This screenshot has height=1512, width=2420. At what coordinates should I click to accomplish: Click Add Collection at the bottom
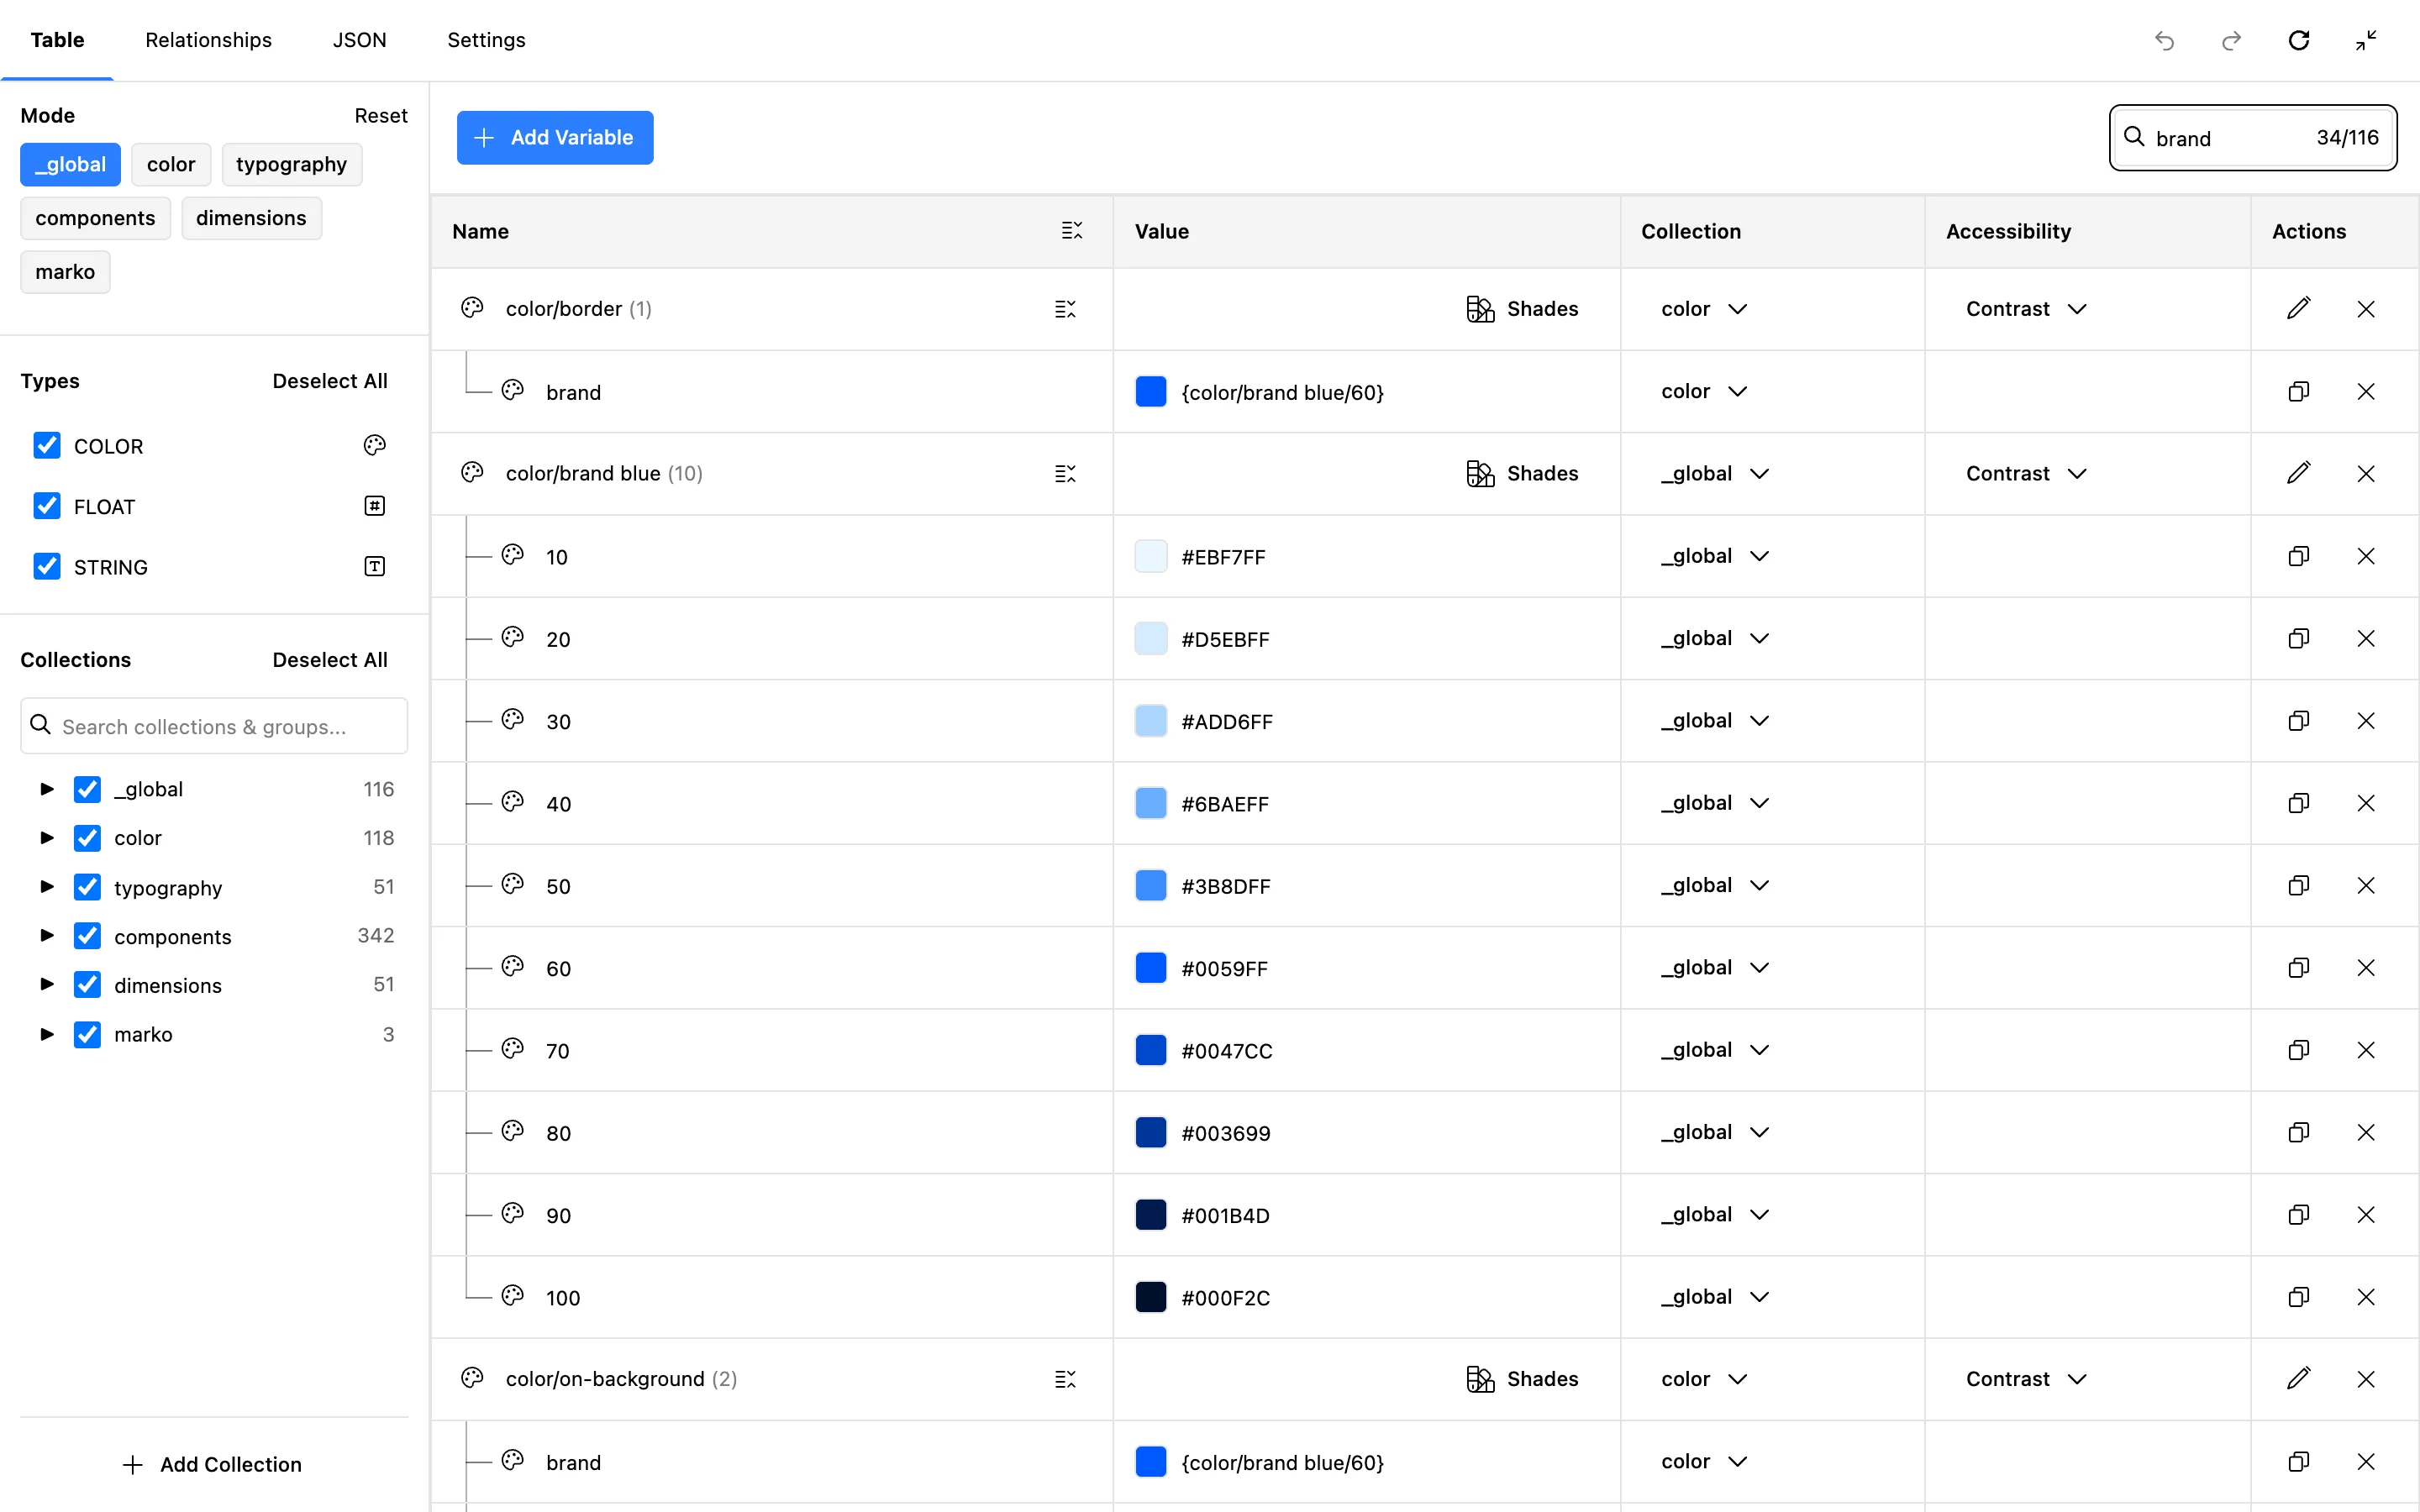pos(212,1465)
